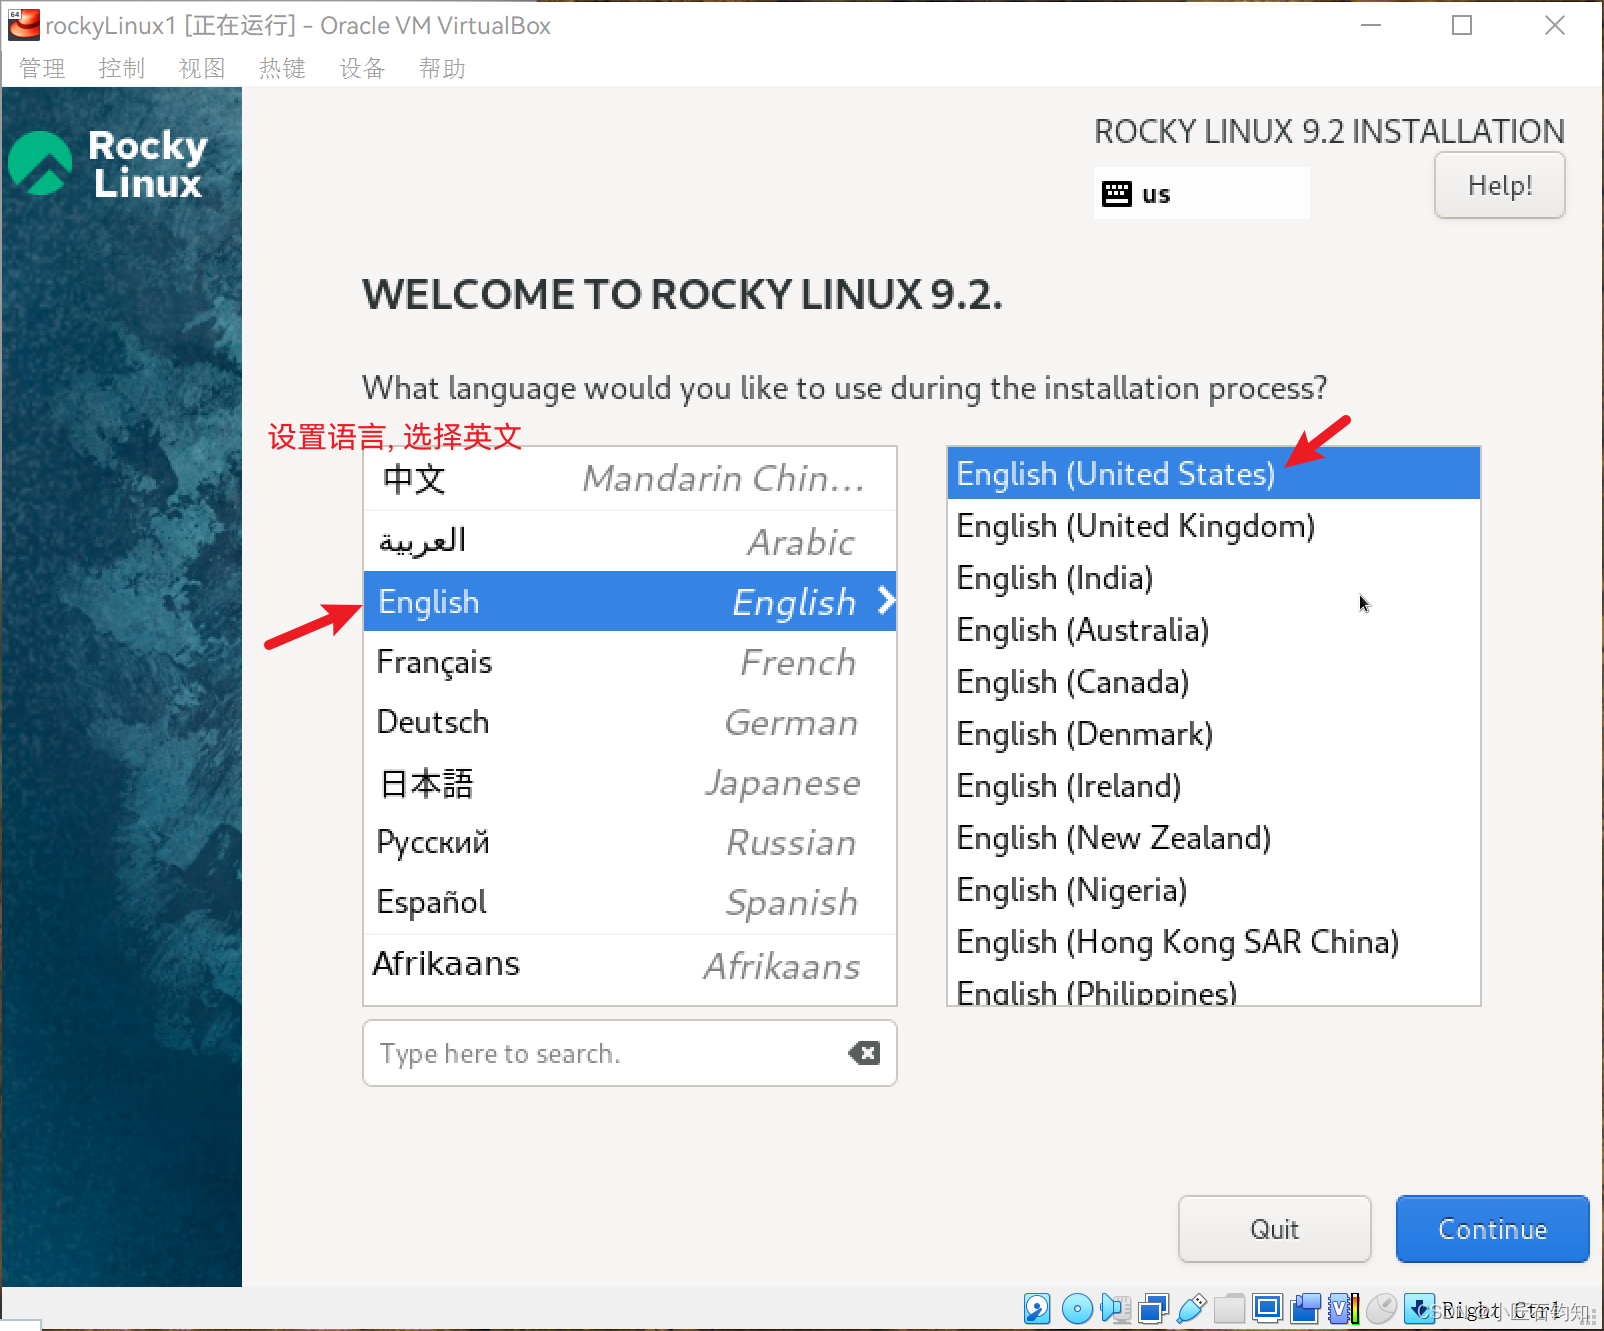The width and height of the screenshot is (1604, 1331).
Task: Open the 热键 menu
Action: click(x=282, y=68)
